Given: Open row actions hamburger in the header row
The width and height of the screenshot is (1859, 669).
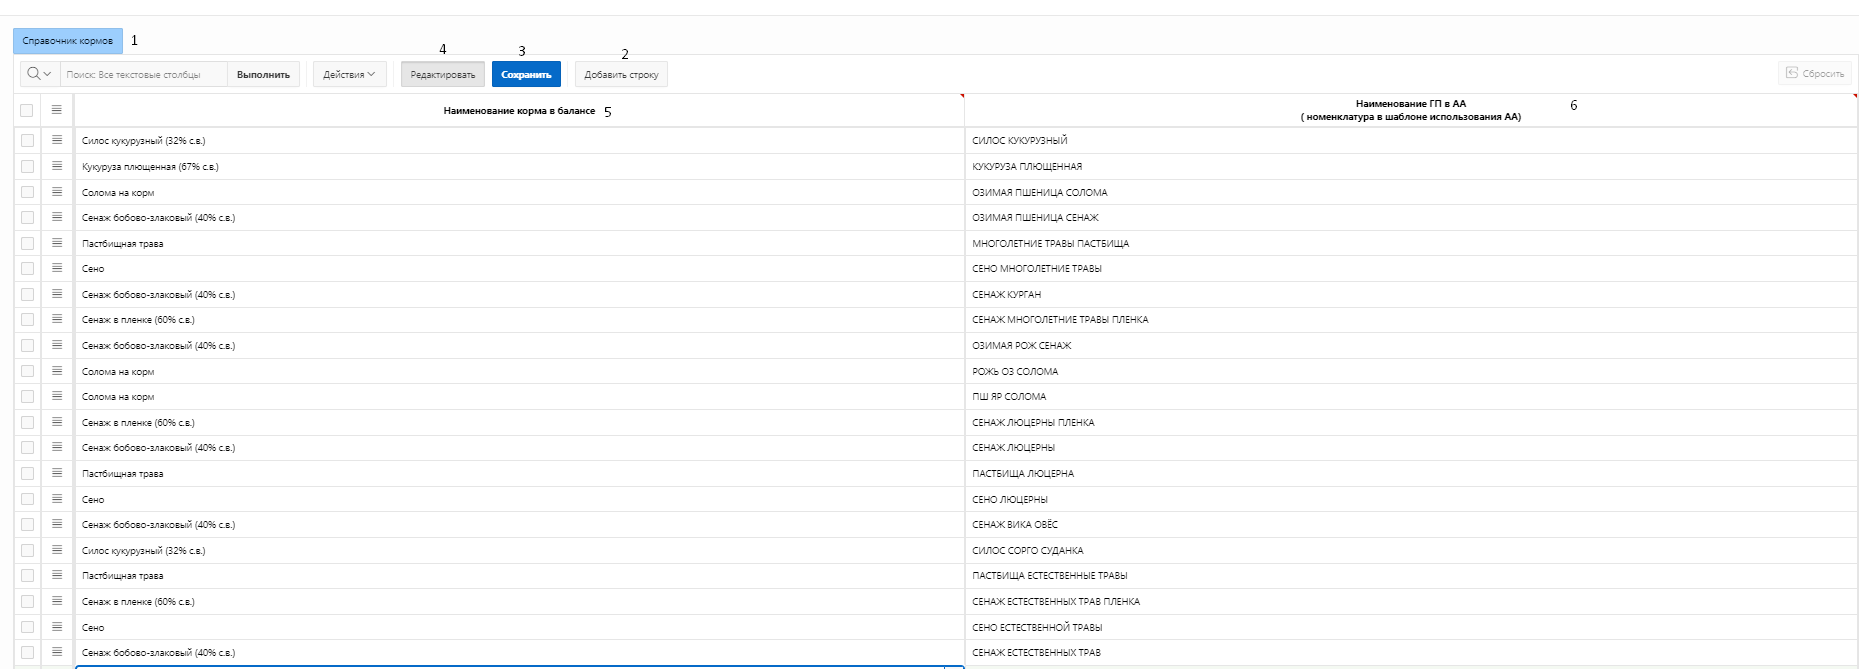Looking at the screenshot, I should point(57,110).
